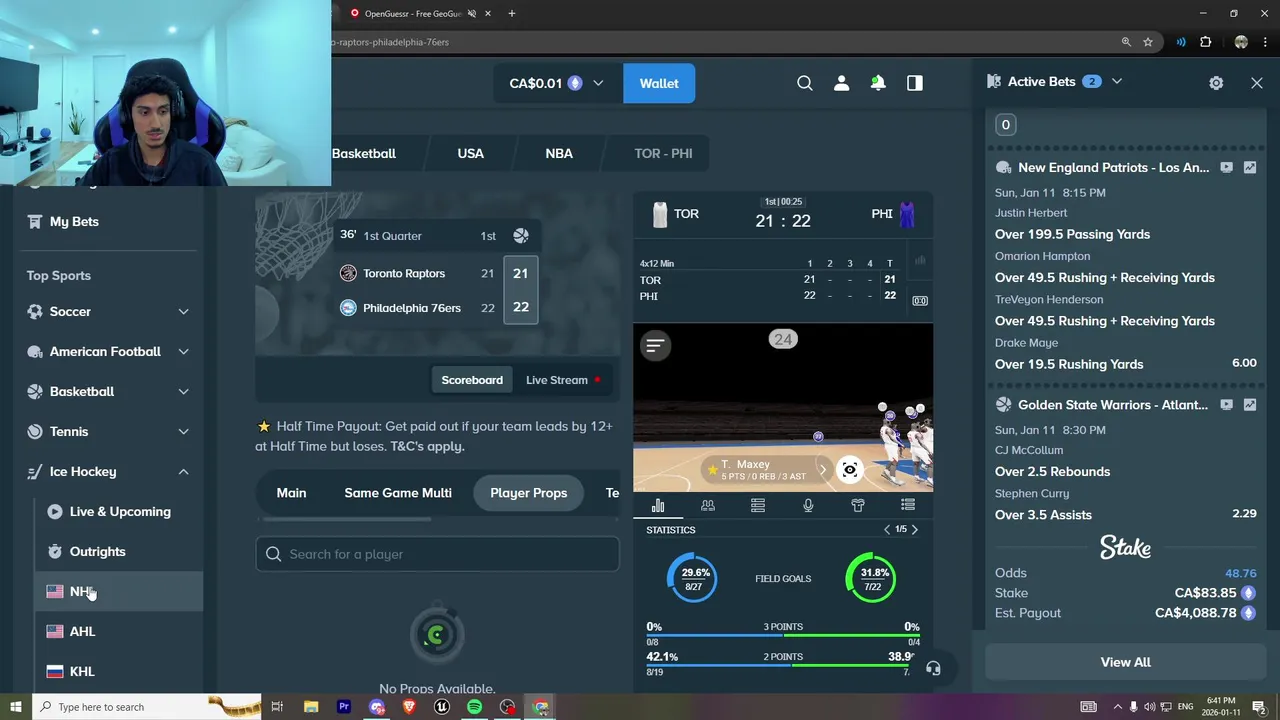Expand the Soccer sports menu
This screenshot has width=1280, height=720.
point(183,312)
